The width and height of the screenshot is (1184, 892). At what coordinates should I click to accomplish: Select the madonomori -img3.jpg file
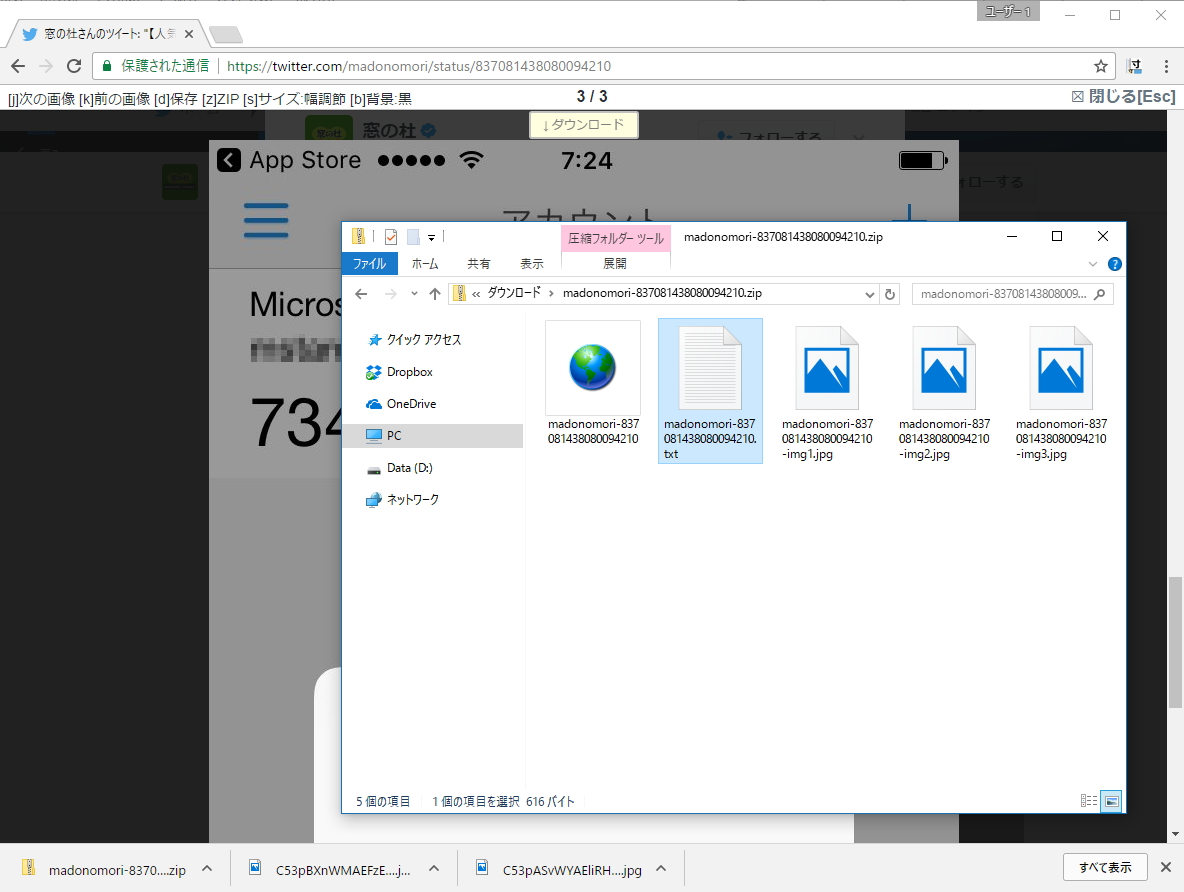pyautogui.click(x=1061, y=392)
